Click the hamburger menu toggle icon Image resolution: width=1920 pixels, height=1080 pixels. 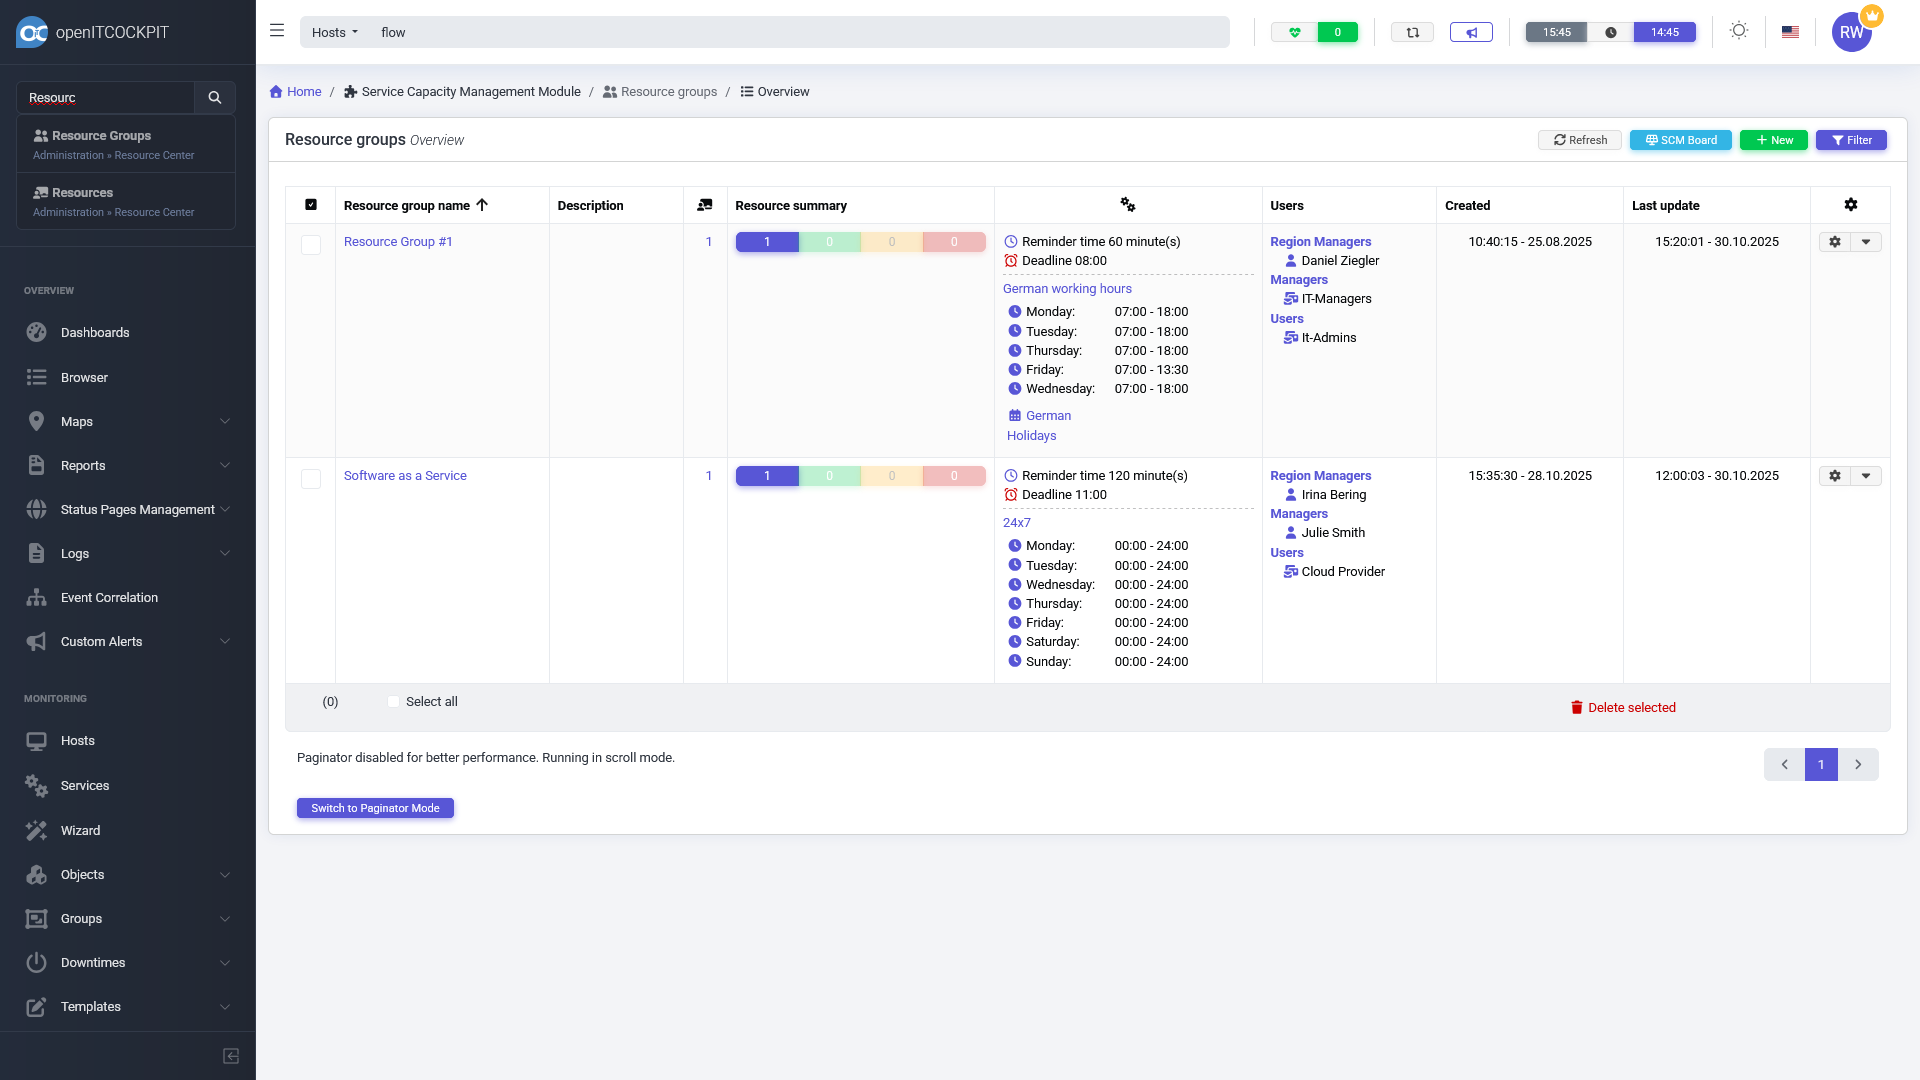[x=277, y=31]
